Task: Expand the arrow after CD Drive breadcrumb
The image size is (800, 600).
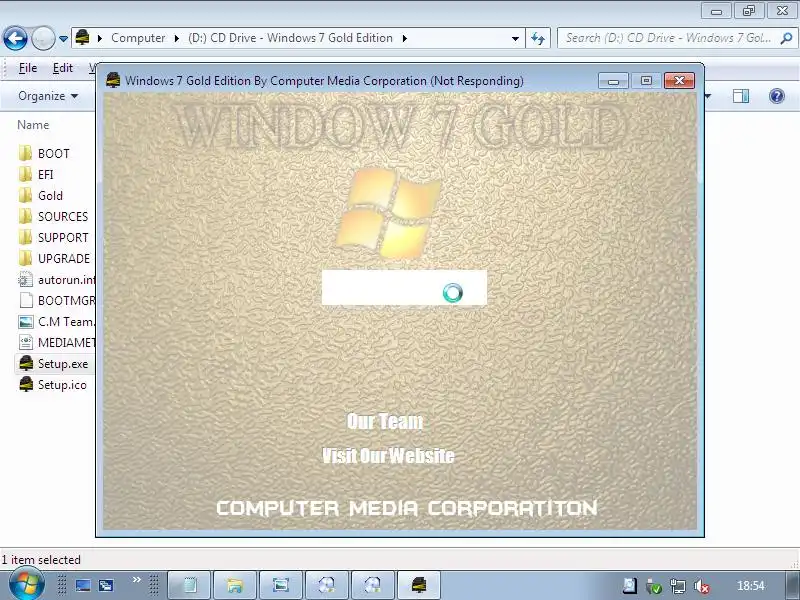Action: (x=405, y=38)
